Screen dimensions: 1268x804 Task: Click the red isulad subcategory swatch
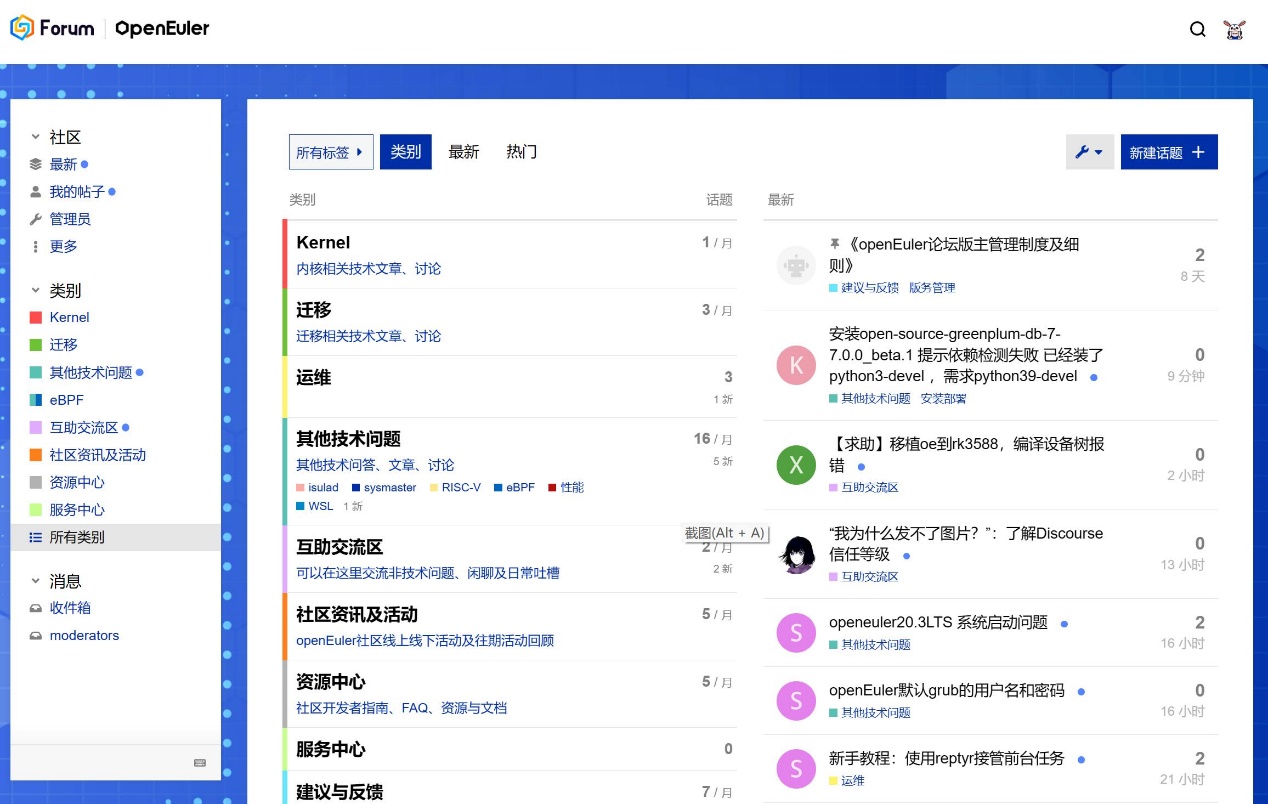pos(301,488)
